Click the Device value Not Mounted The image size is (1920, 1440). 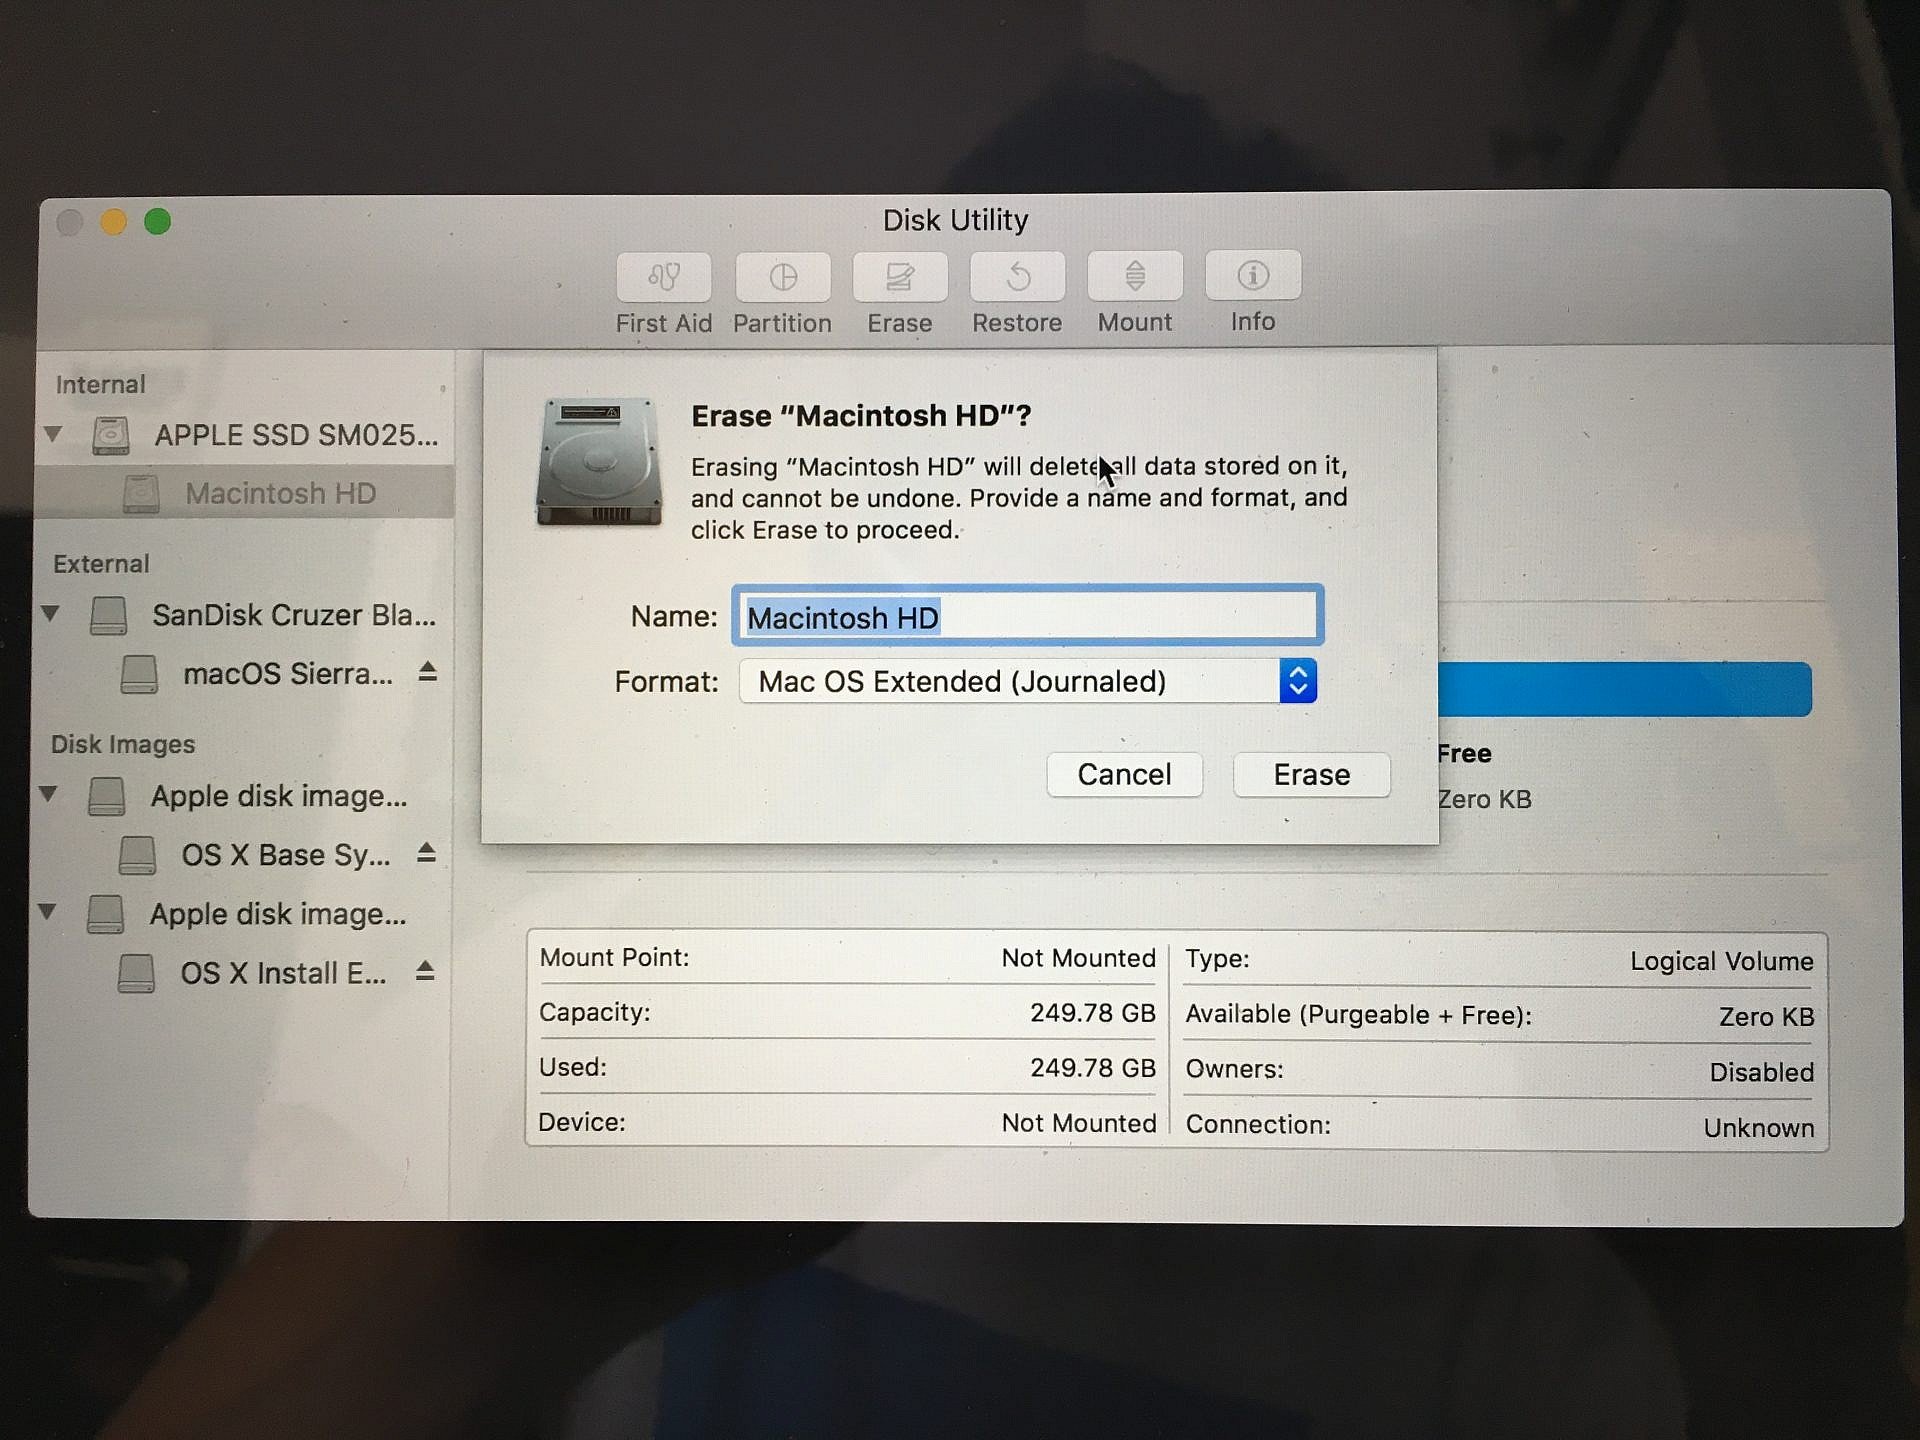coord(1079,1123)
